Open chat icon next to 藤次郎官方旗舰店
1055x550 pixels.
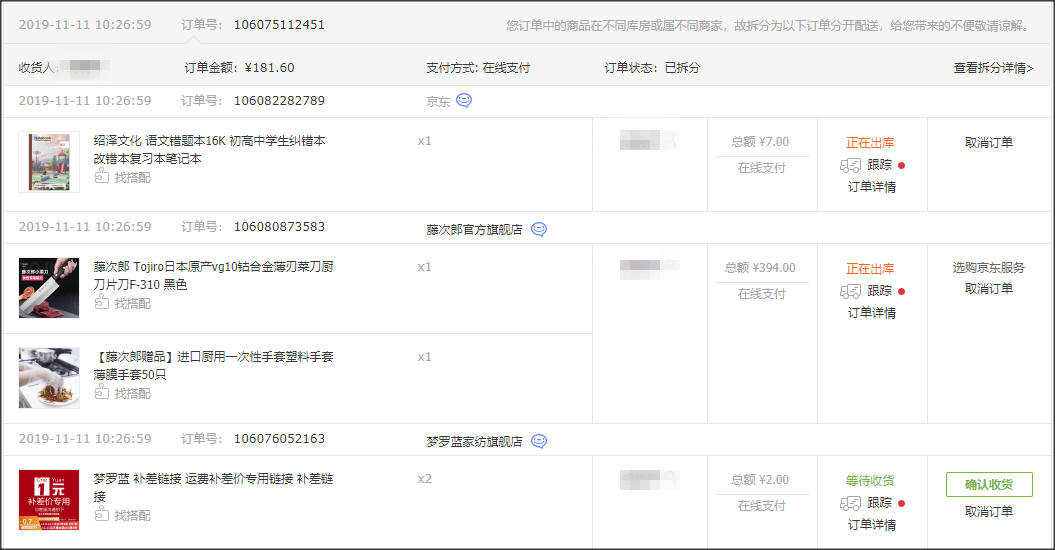(539, 230)
